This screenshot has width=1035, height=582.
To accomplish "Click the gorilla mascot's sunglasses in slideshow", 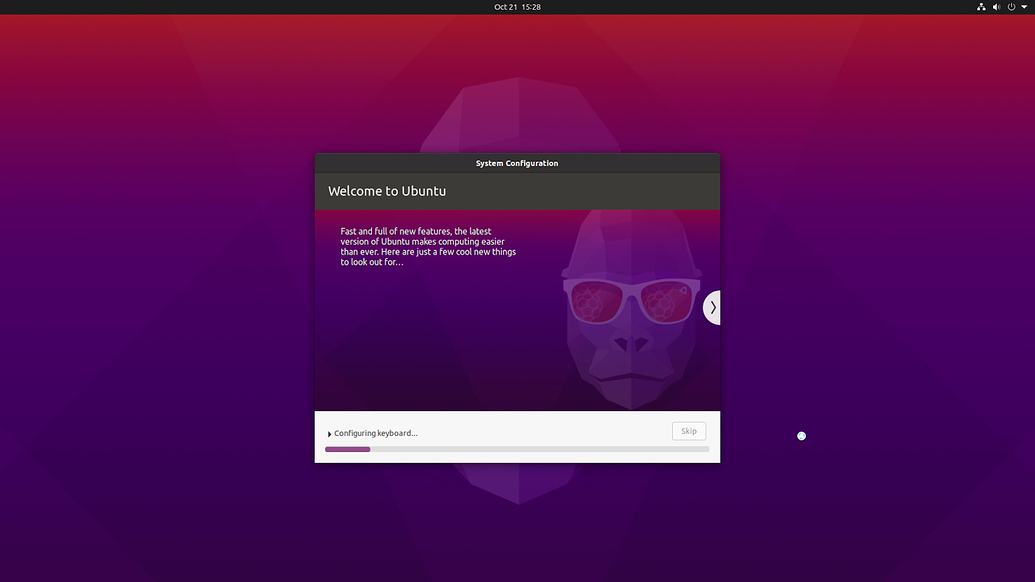I will 630,300.
